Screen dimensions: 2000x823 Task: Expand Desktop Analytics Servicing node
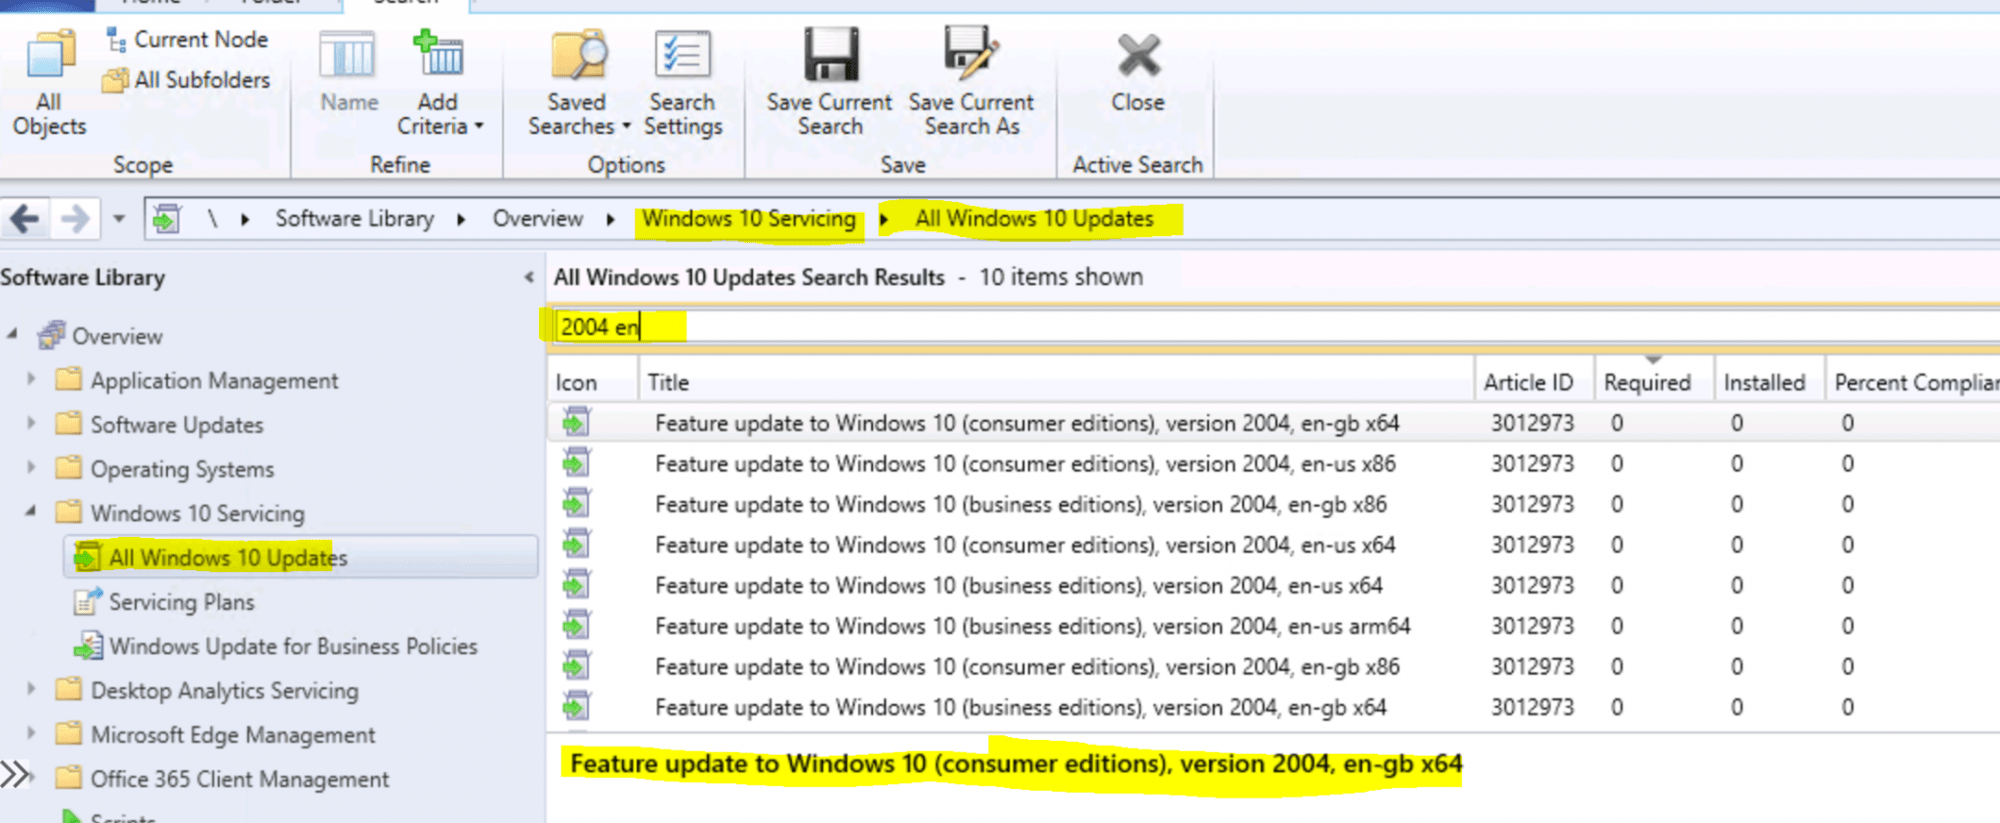pos(31,689)
